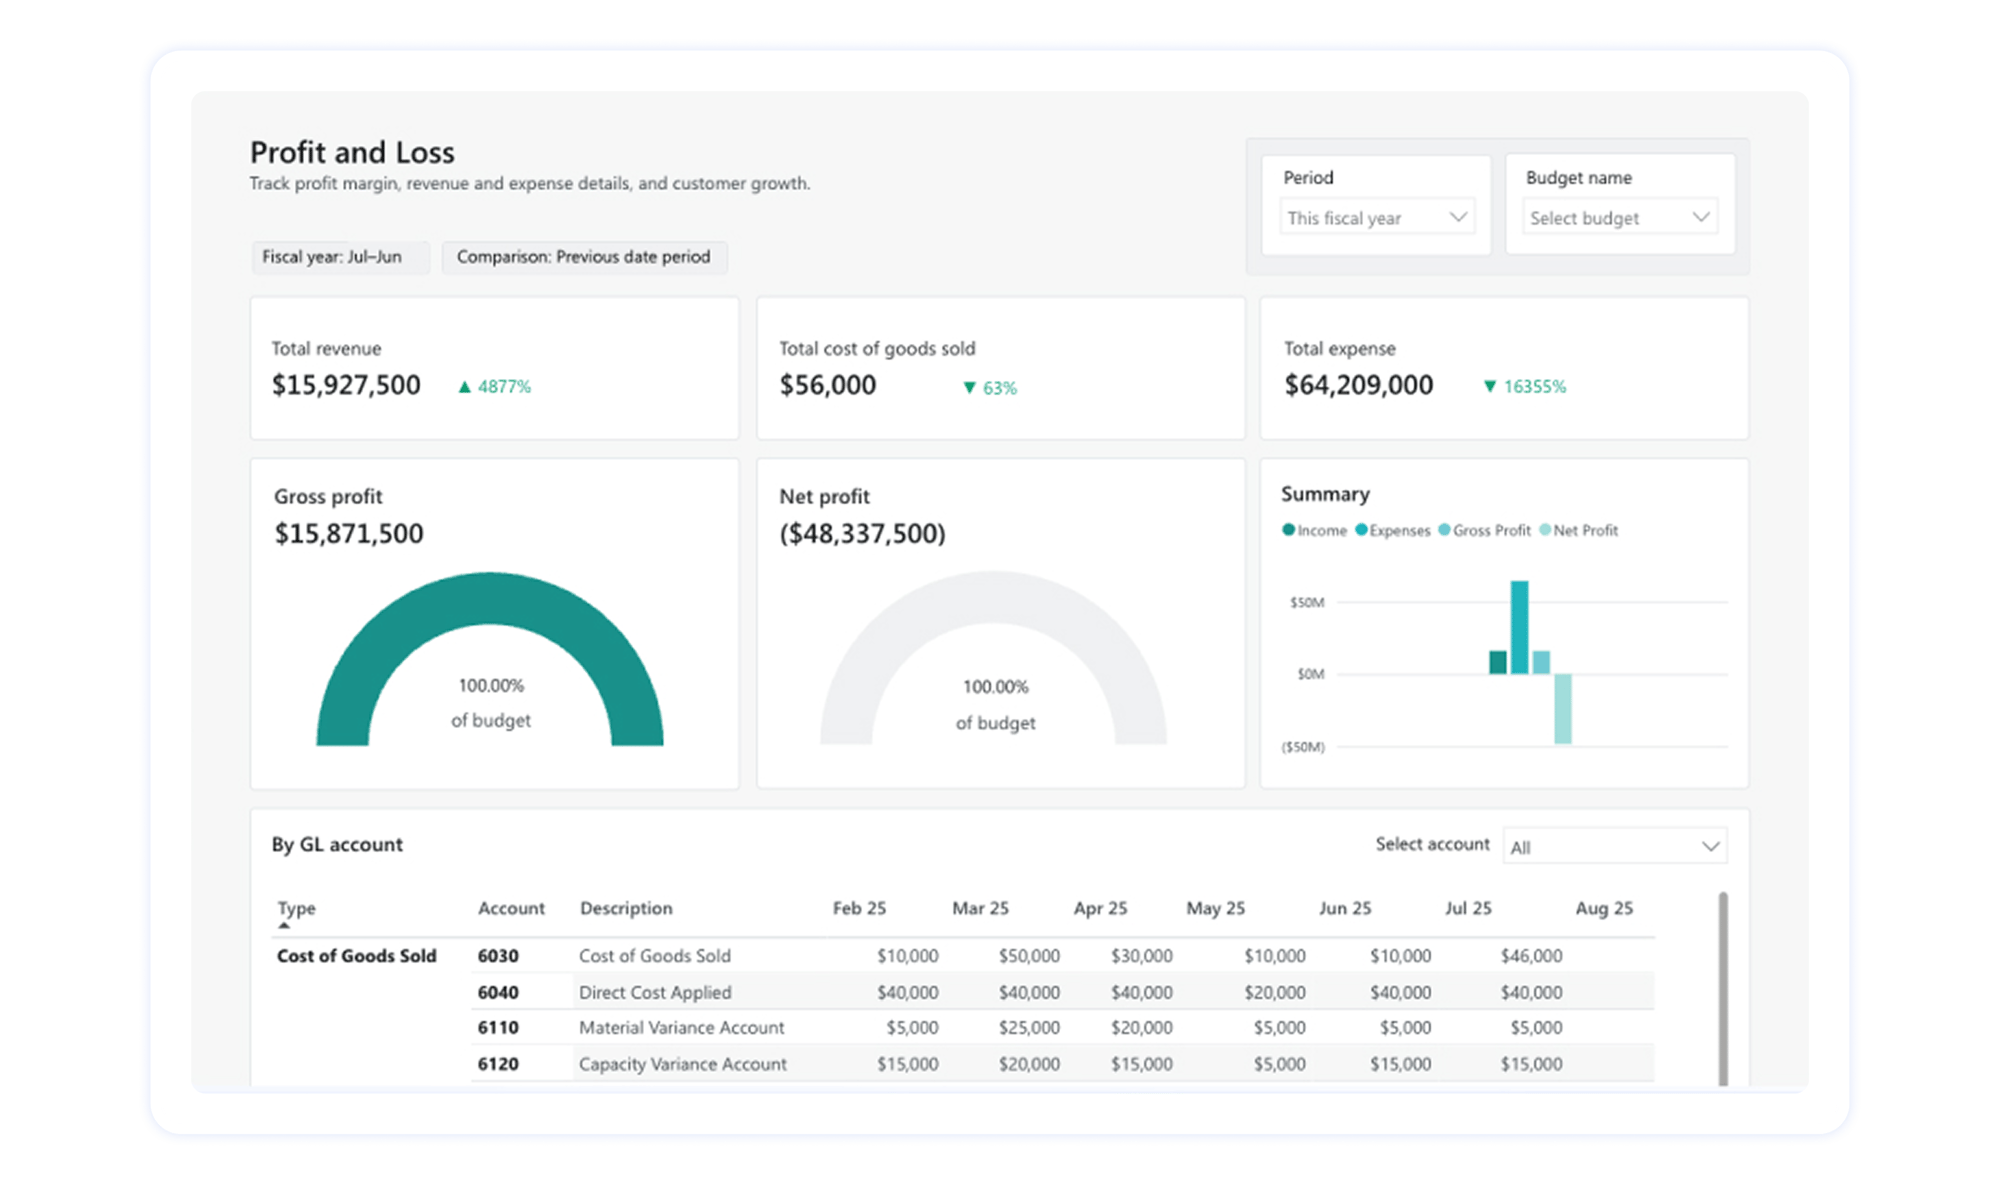Open the Budget name Select budget dropdown
The width and height of the screenshot is (2000, 1184).
tap(1618, 217)
